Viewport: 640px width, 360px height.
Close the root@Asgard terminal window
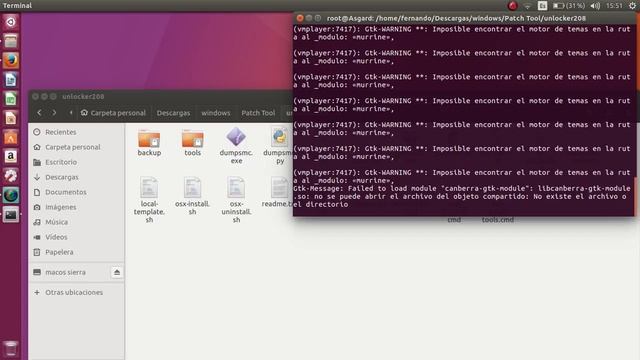300,18
